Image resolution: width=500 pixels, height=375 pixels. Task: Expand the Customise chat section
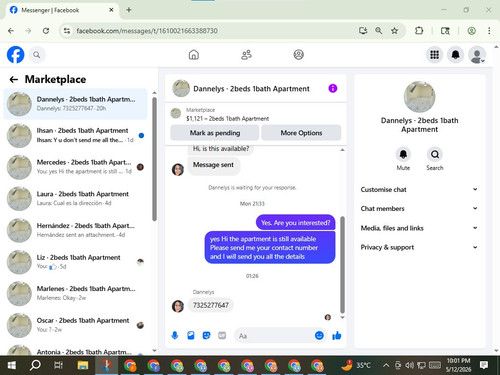tap(419, 189)
